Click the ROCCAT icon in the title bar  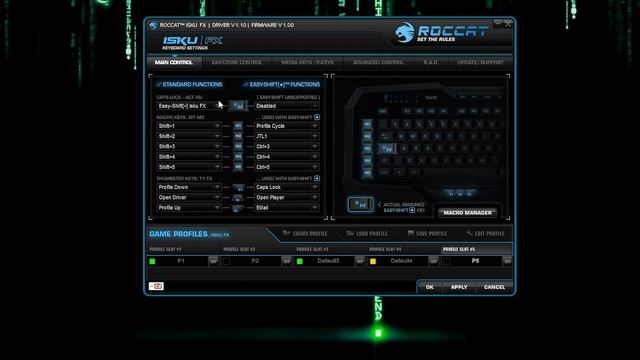153,25
